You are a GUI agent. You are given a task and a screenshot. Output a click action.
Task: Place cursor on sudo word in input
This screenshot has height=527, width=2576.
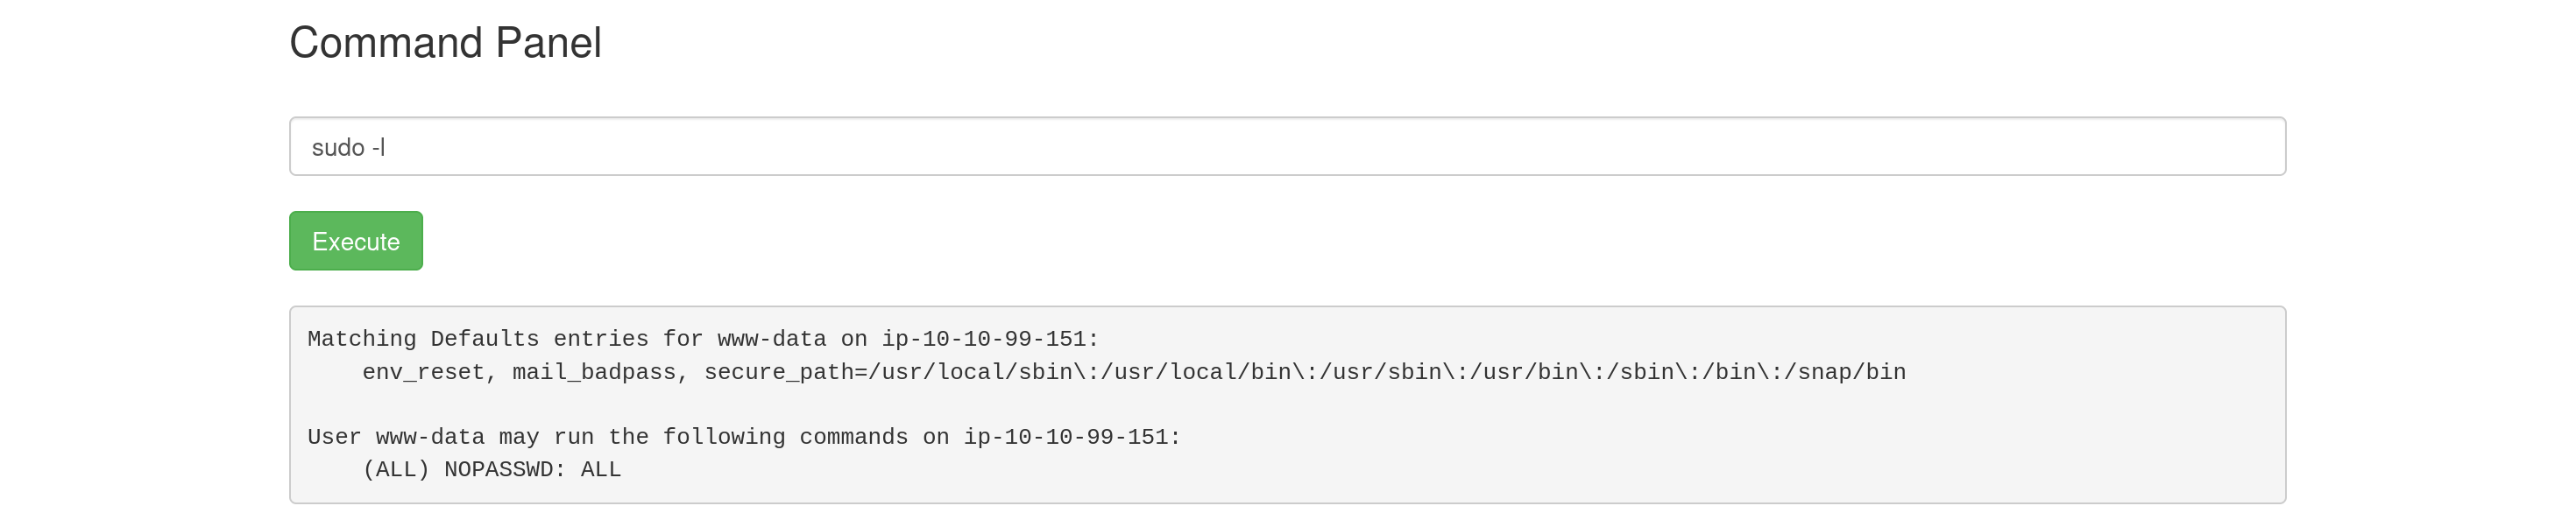coord(338,147)
